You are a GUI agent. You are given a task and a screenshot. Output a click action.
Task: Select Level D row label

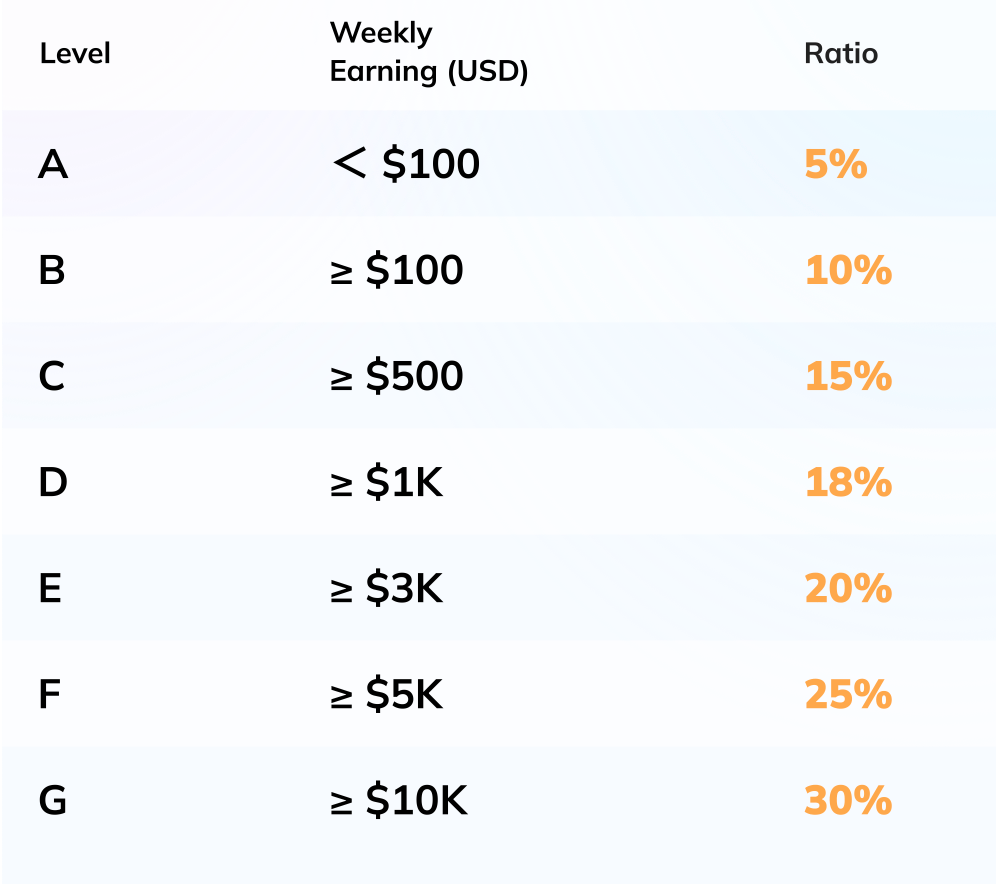pyautogui.click(x=53, y=483)
